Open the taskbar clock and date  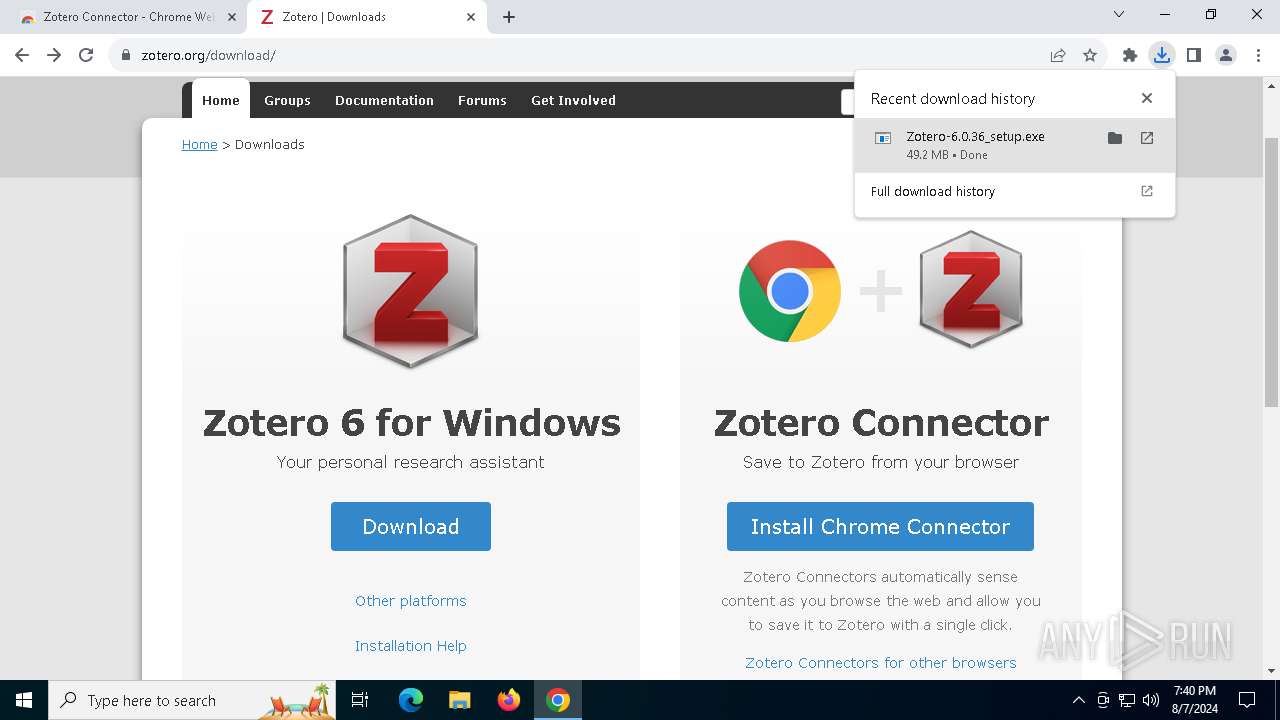[x=1195, y=700]
